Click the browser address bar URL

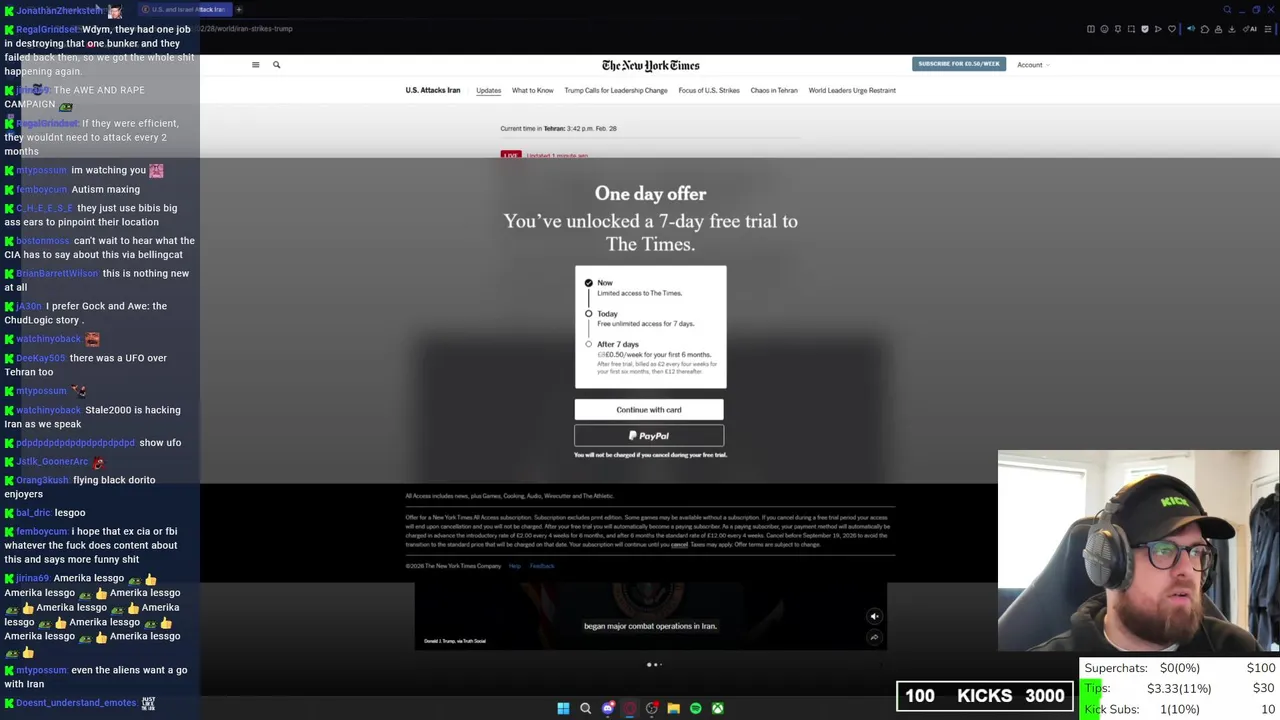247,29
